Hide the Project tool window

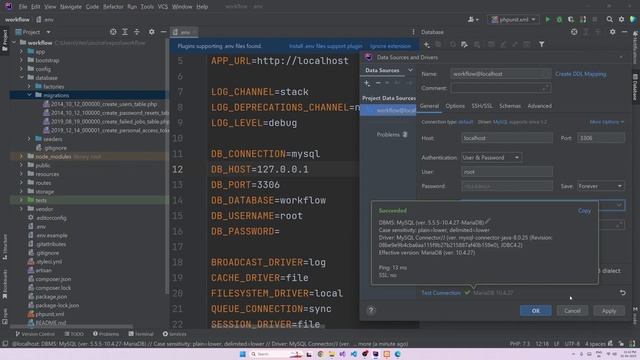click(163, 32)
